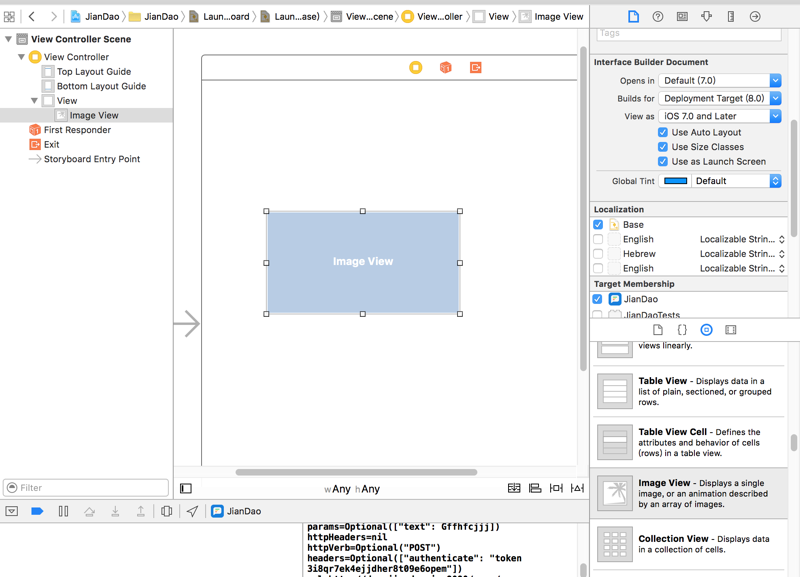Open Resolve Auto Layout Issues popup
This screenshot has width=800, height=577.
click(x=577, y=488)
